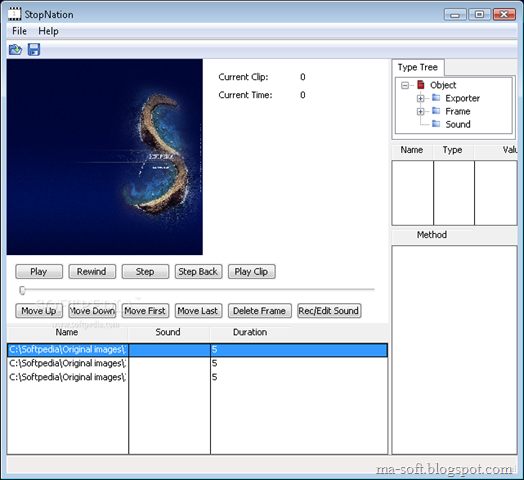This screenshot has width=524, height=480.
Task: Open the Help menu
Action: click(48, 31)
